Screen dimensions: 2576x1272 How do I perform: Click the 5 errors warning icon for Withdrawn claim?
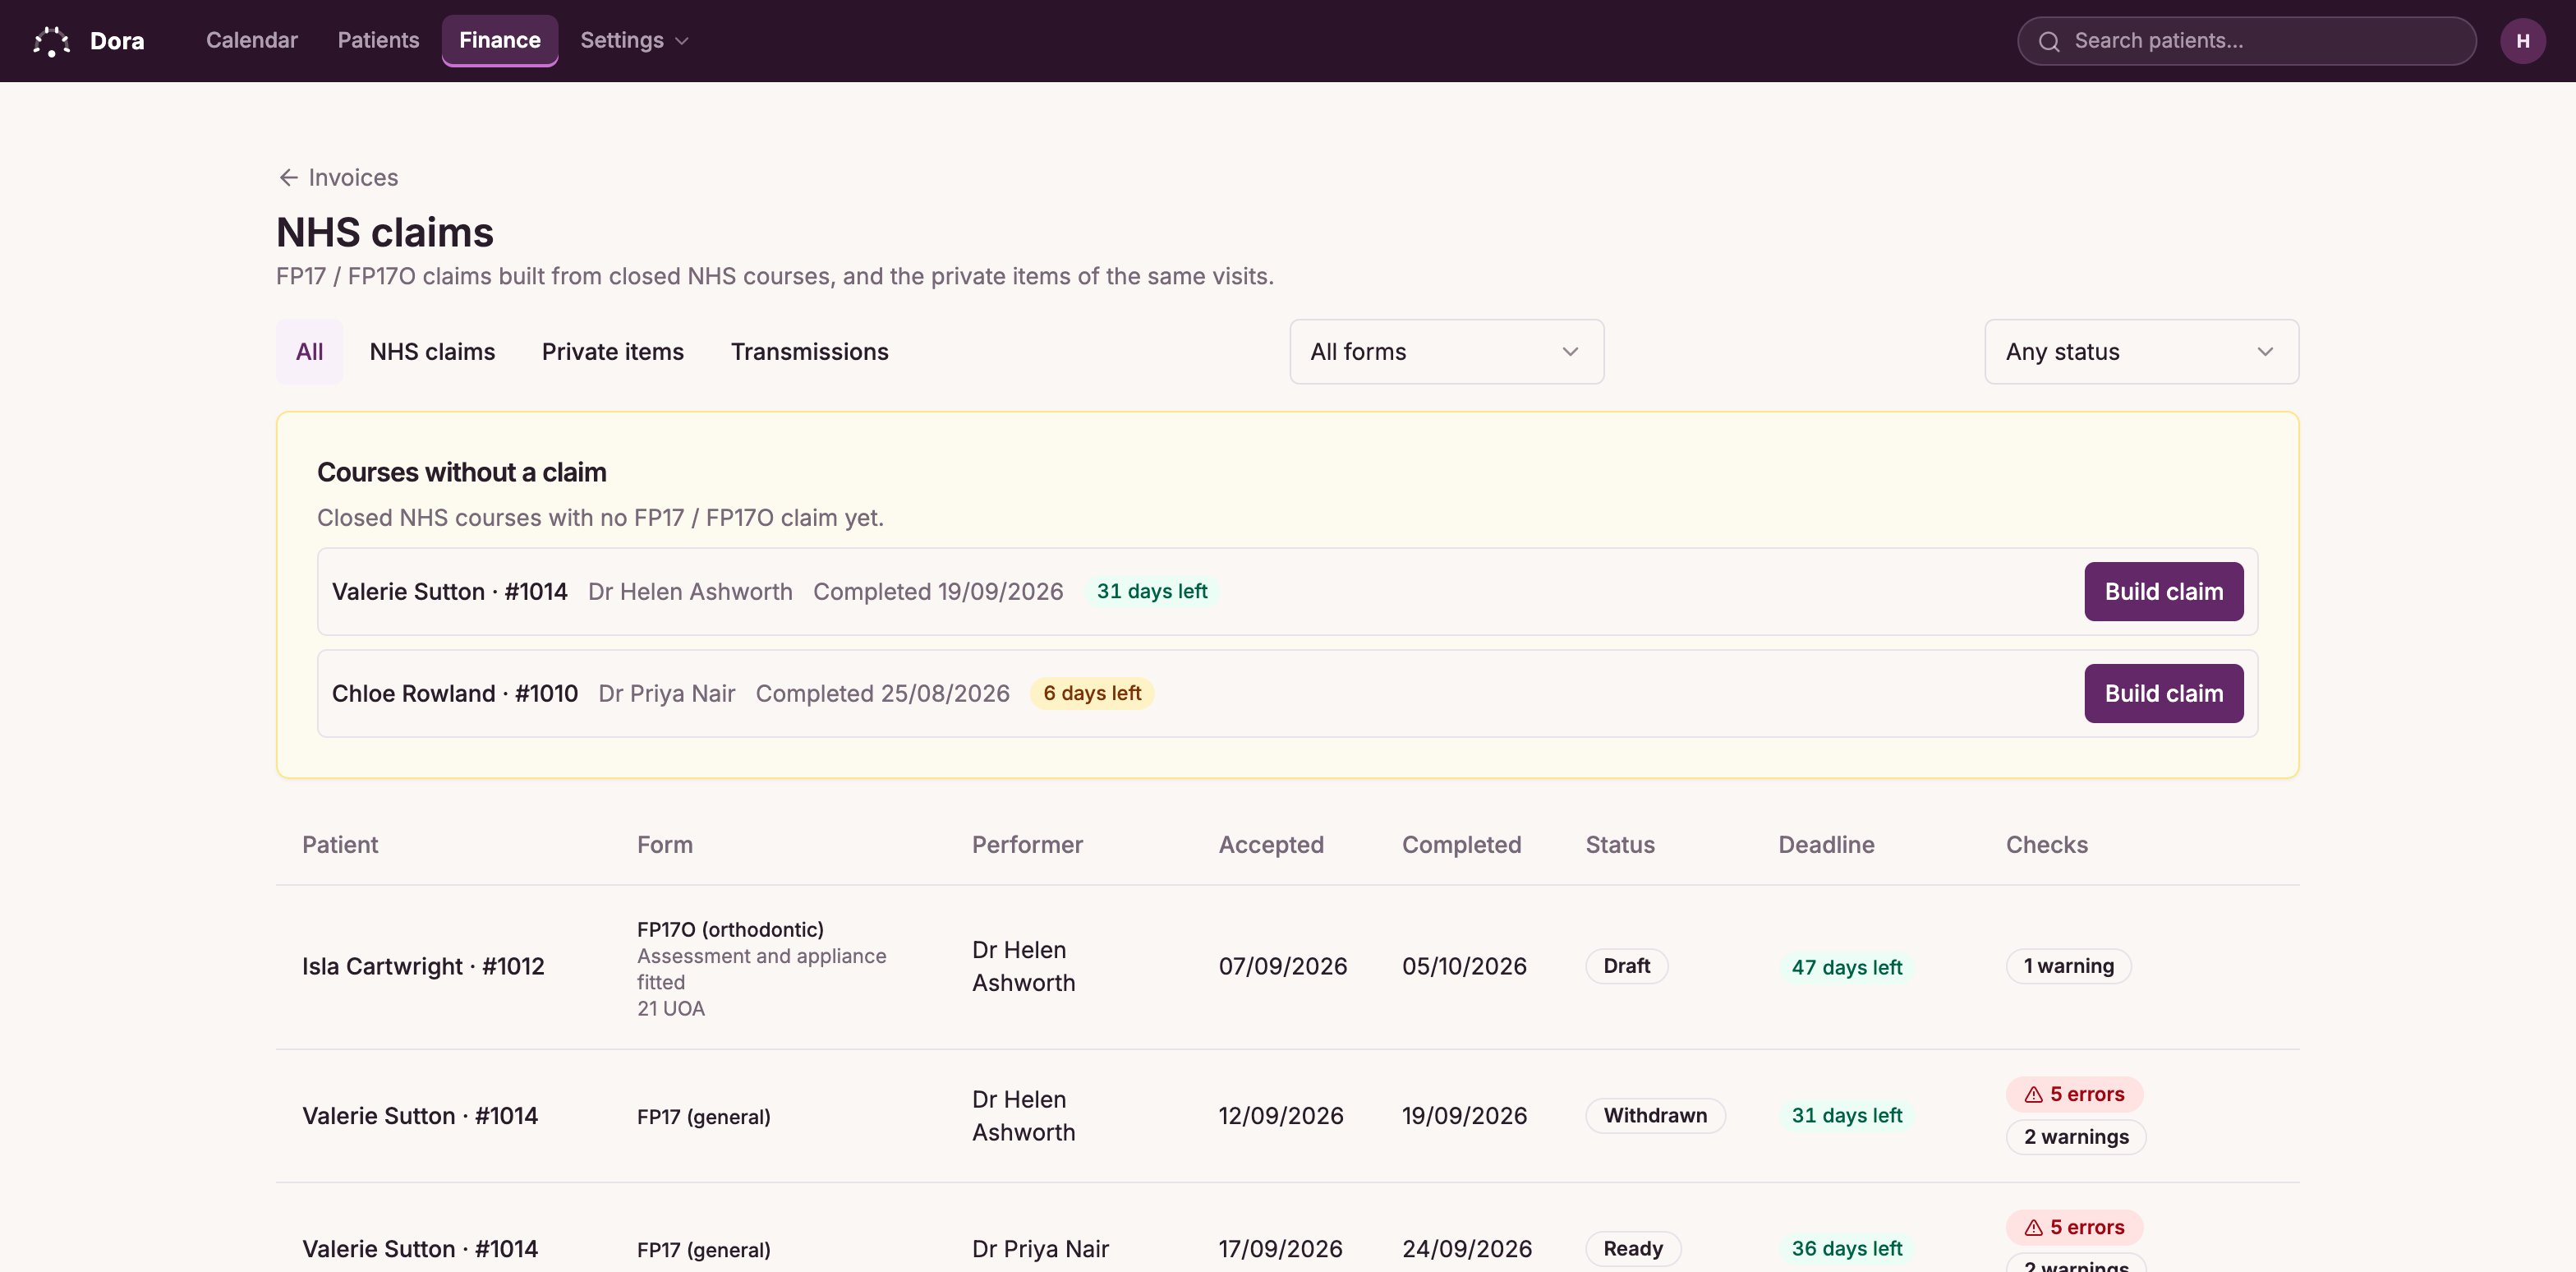[2033, 1094]
